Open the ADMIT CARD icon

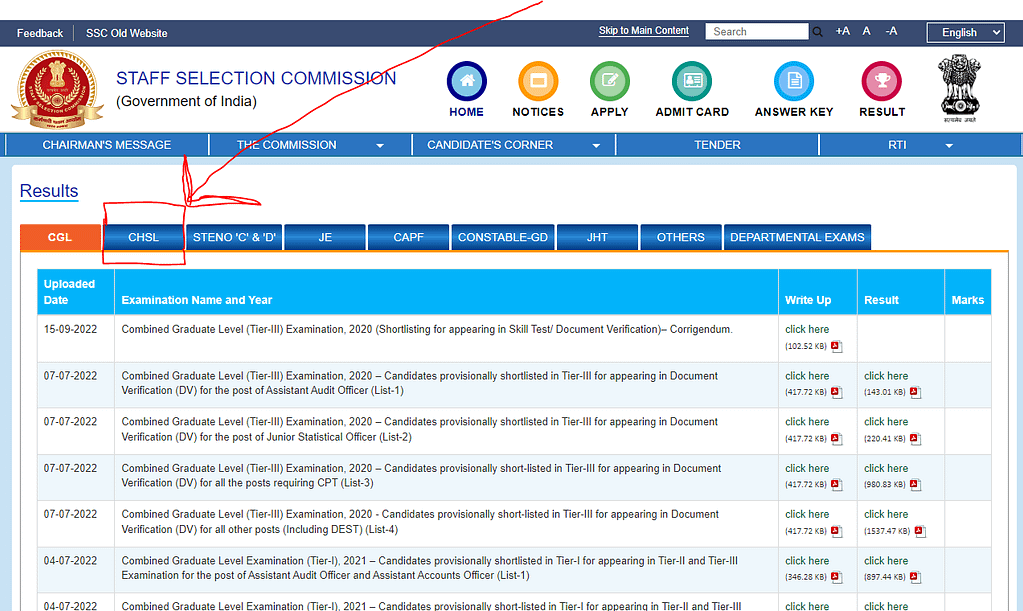[692, 82]
